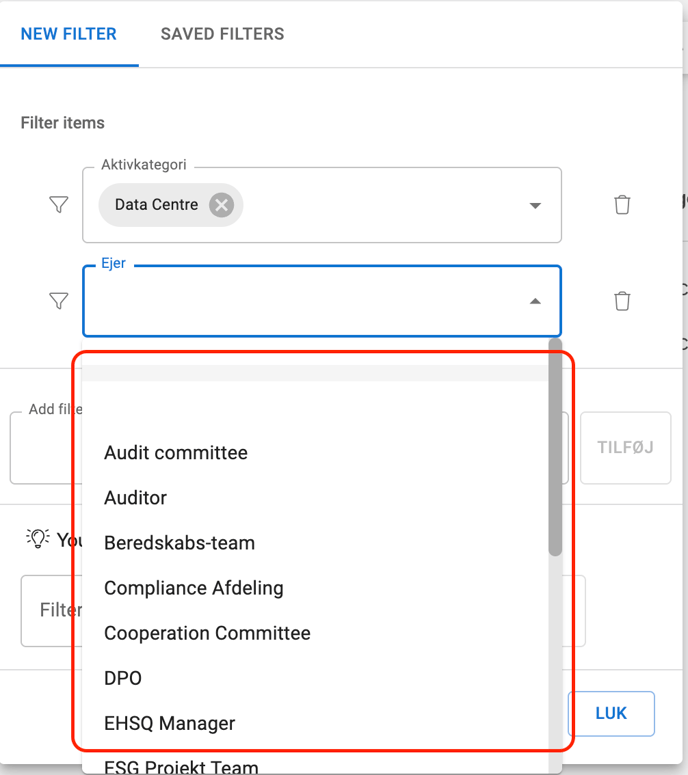Select DPO from the Ejer list
This screenshot has height=775, width=688.
point(123,678)
